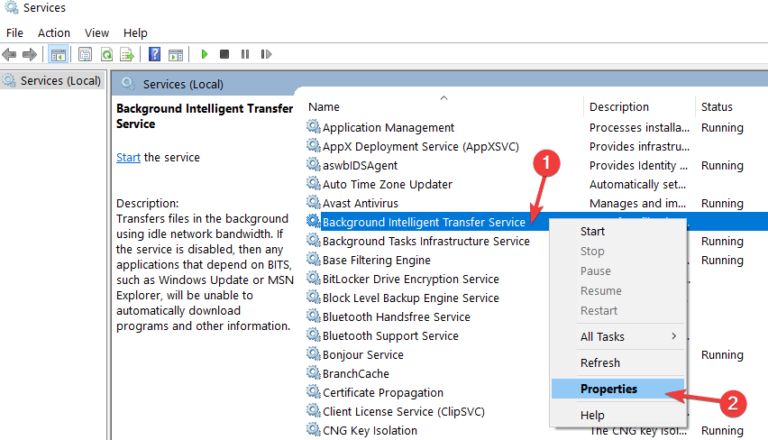This screenshot has width=768, height=440.
Task: Select Services (Local) in the left tree
Action: [58, 80]
